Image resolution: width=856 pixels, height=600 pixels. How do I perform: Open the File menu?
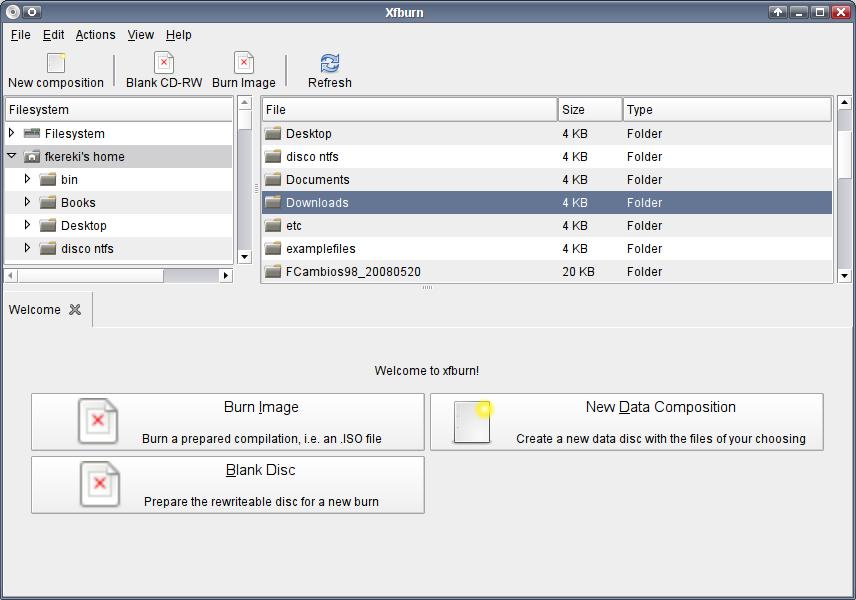[x=21, y=35]
